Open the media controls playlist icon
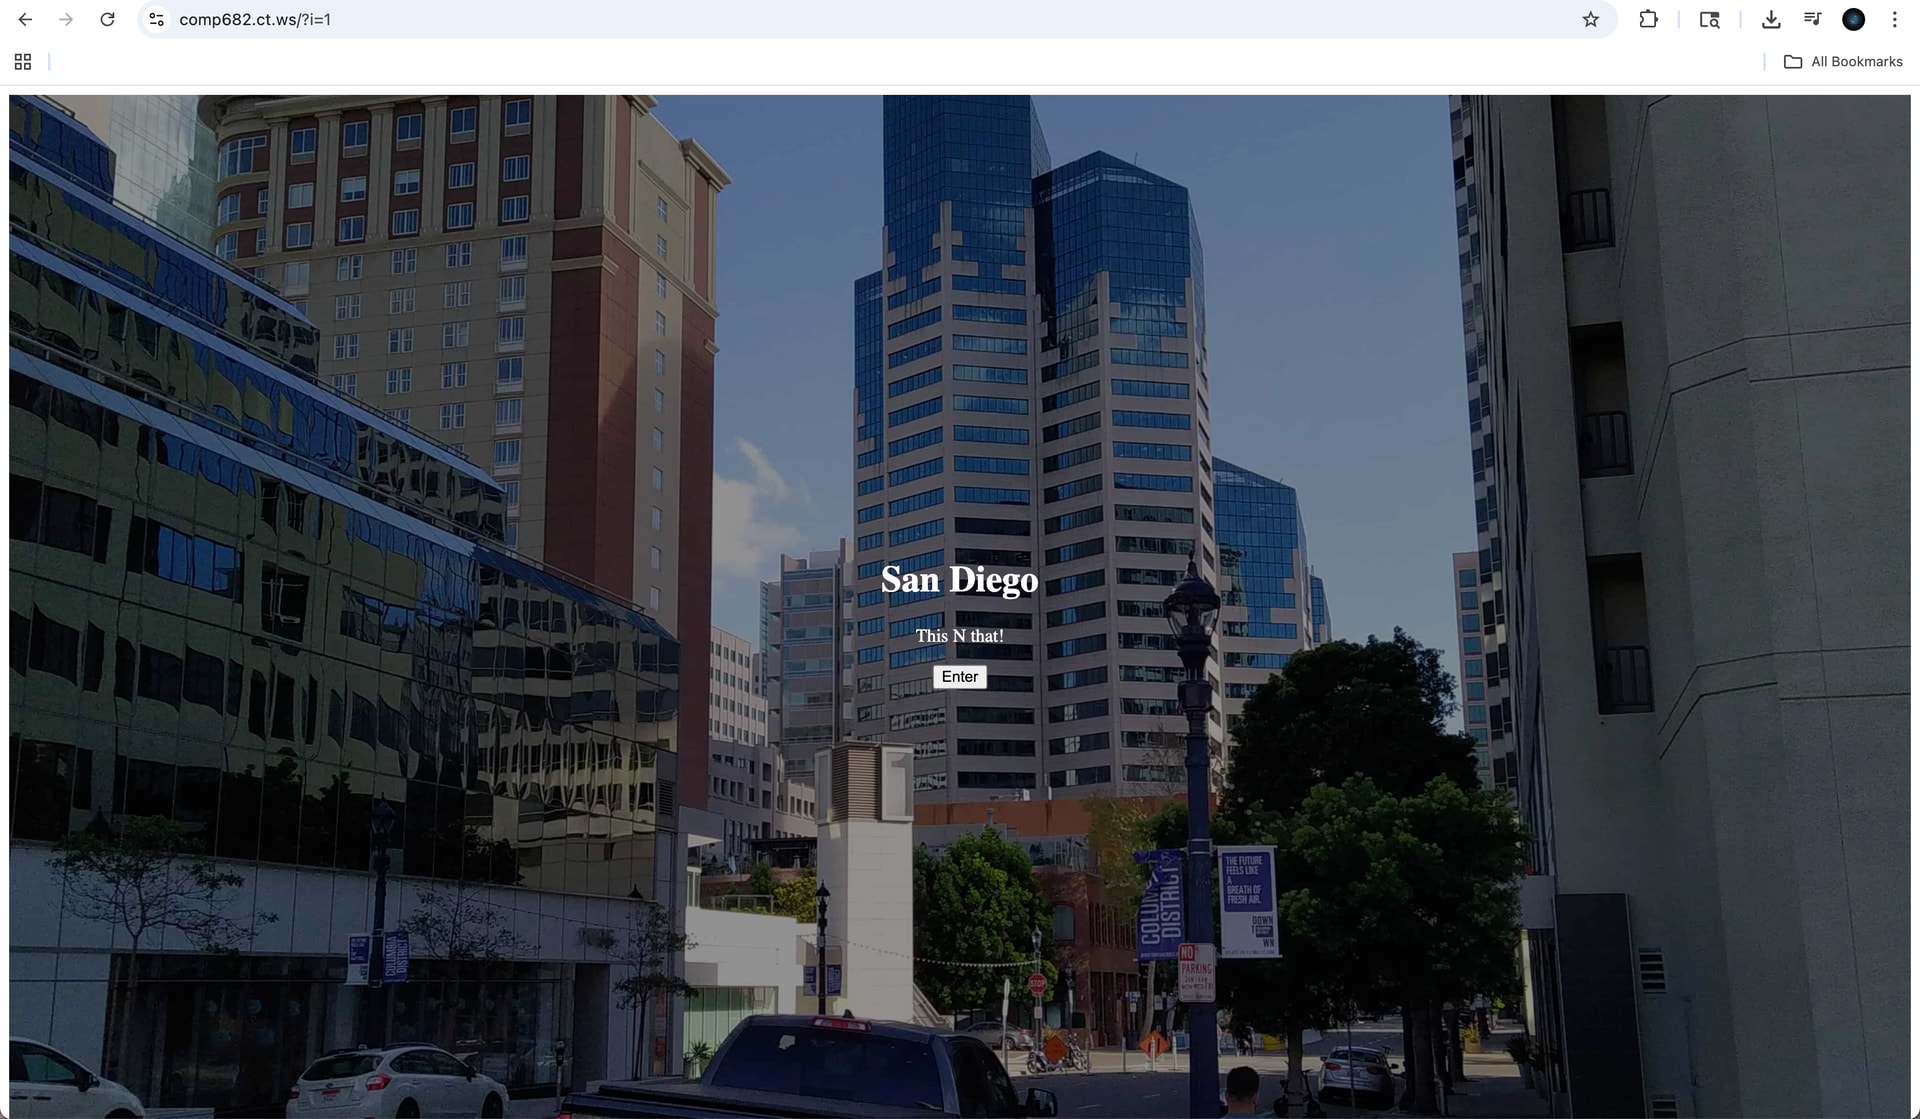This screenshot has width=1920, height=1119. pyautogui.click(x=1812, y=20)
